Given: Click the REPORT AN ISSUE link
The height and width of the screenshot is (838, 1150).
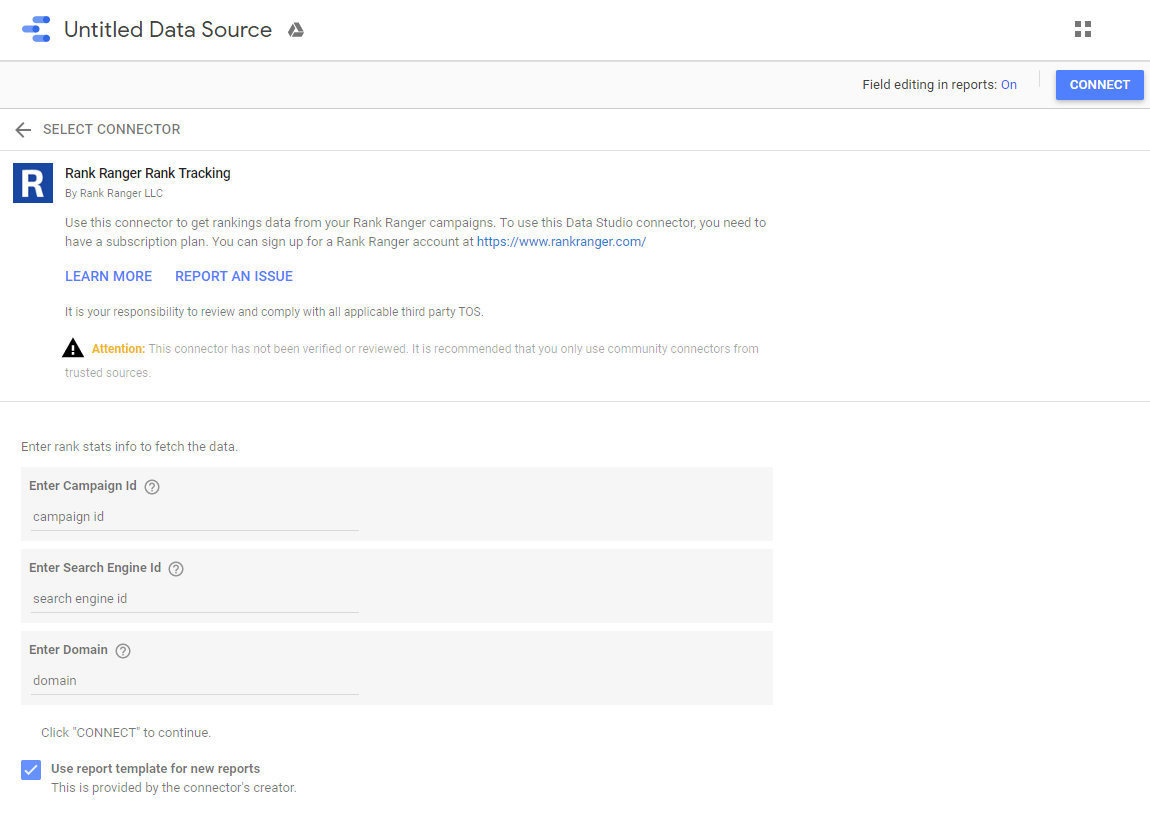Looking at the screenshot, I should [x=234, y=276].
